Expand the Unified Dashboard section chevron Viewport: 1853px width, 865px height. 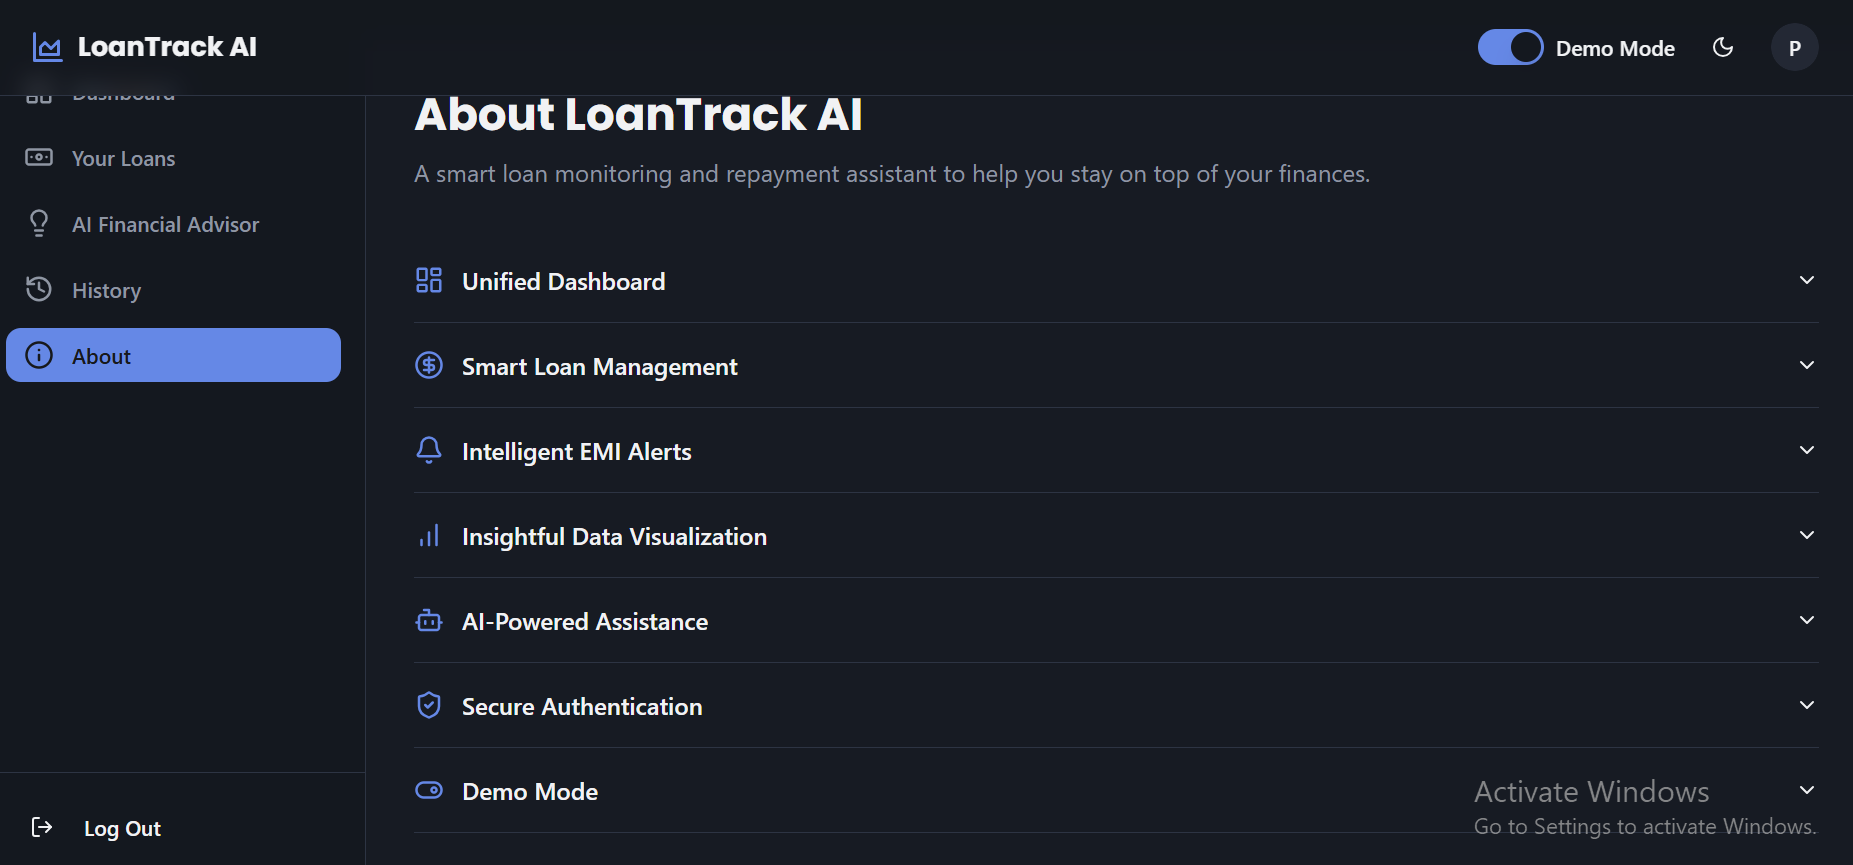(1806, 280)
